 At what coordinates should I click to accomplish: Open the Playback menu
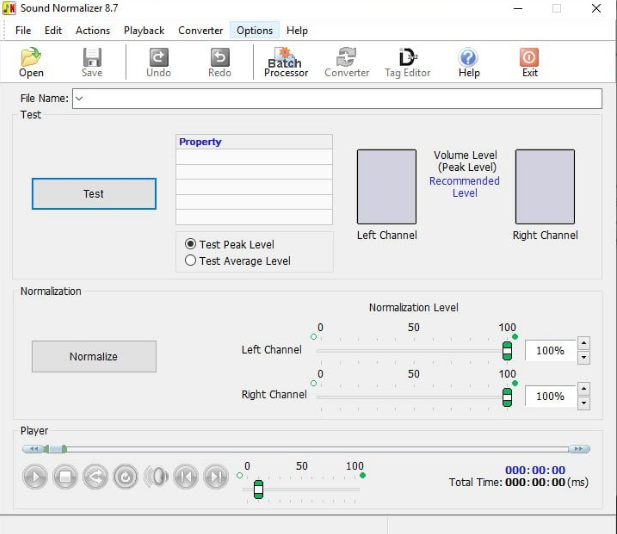tap(144, 30)
